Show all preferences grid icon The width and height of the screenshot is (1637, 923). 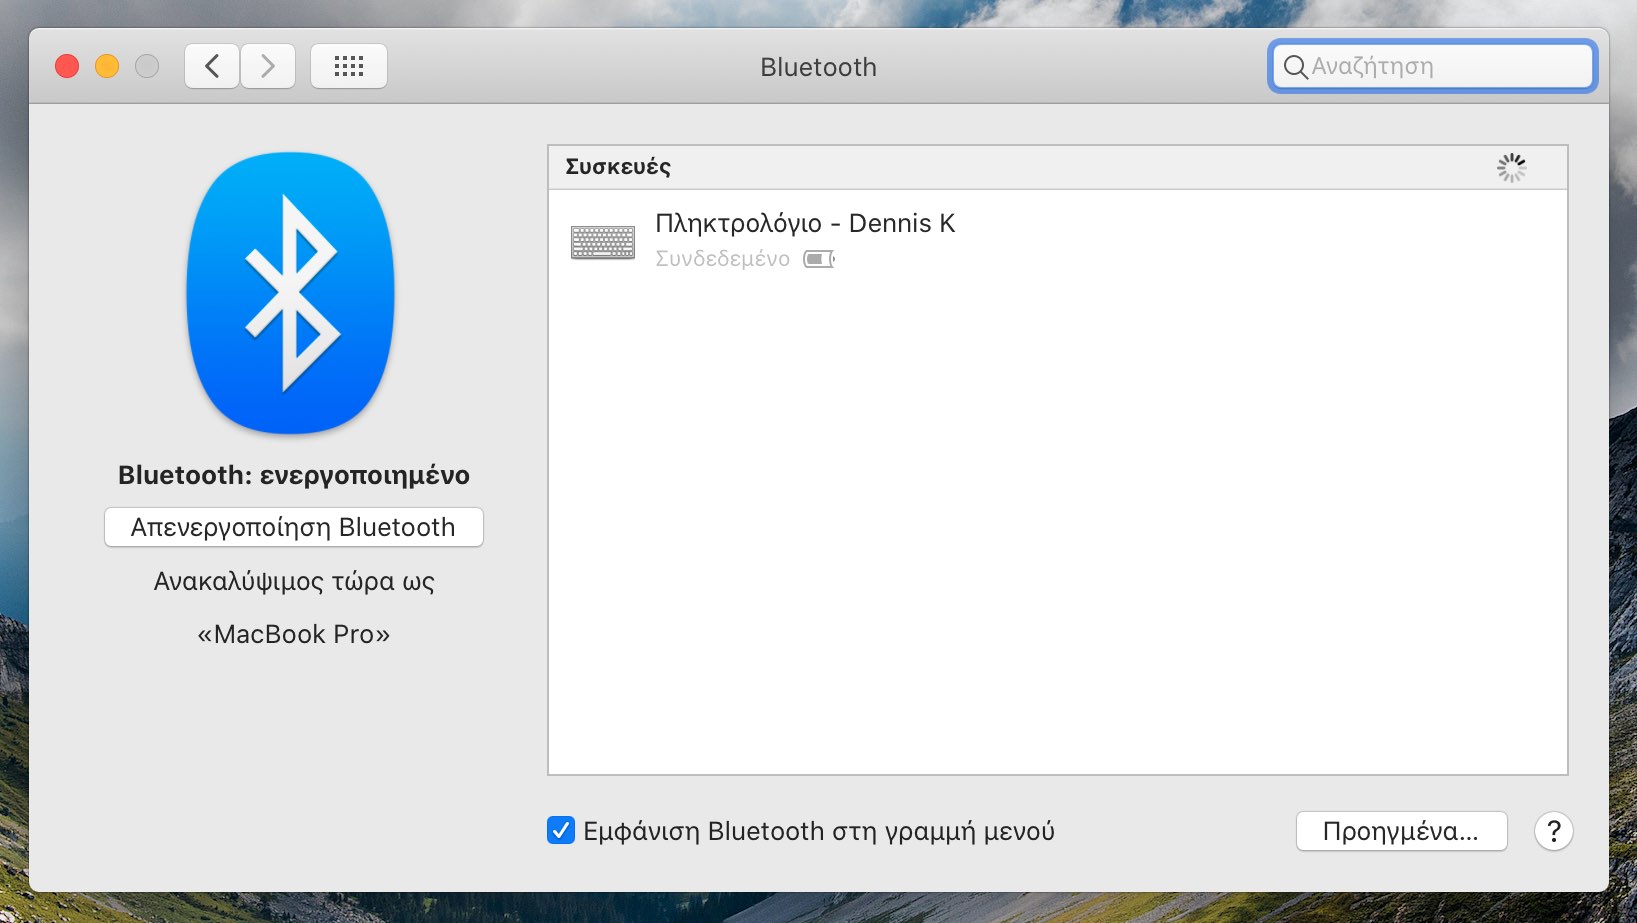(349, 67)
